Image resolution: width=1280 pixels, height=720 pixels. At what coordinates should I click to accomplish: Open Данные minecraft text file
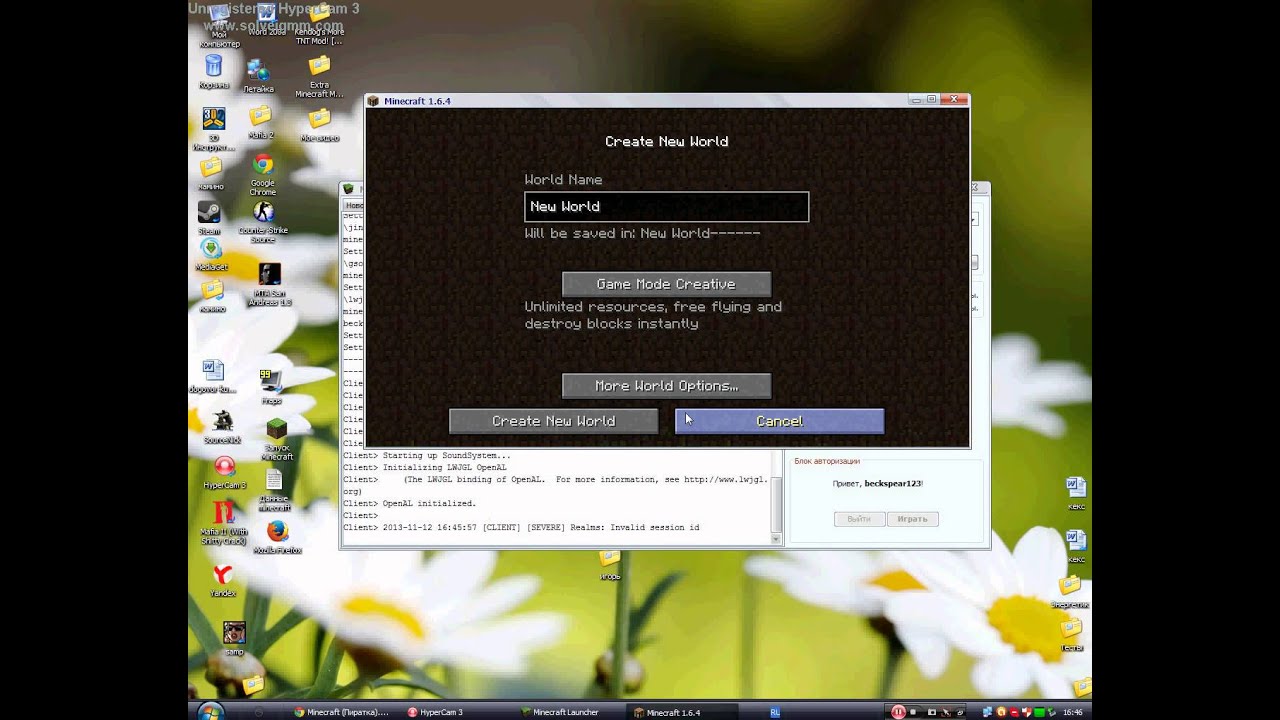point(274,490)
